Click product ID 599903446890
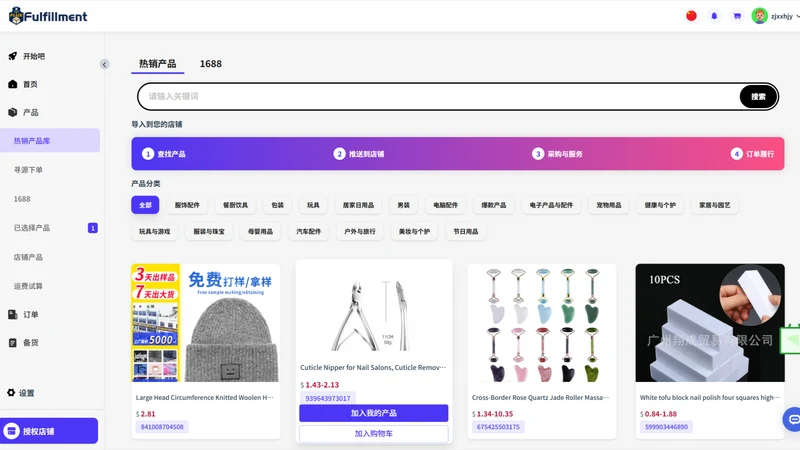The image size is (800, 450). (666, 427)
